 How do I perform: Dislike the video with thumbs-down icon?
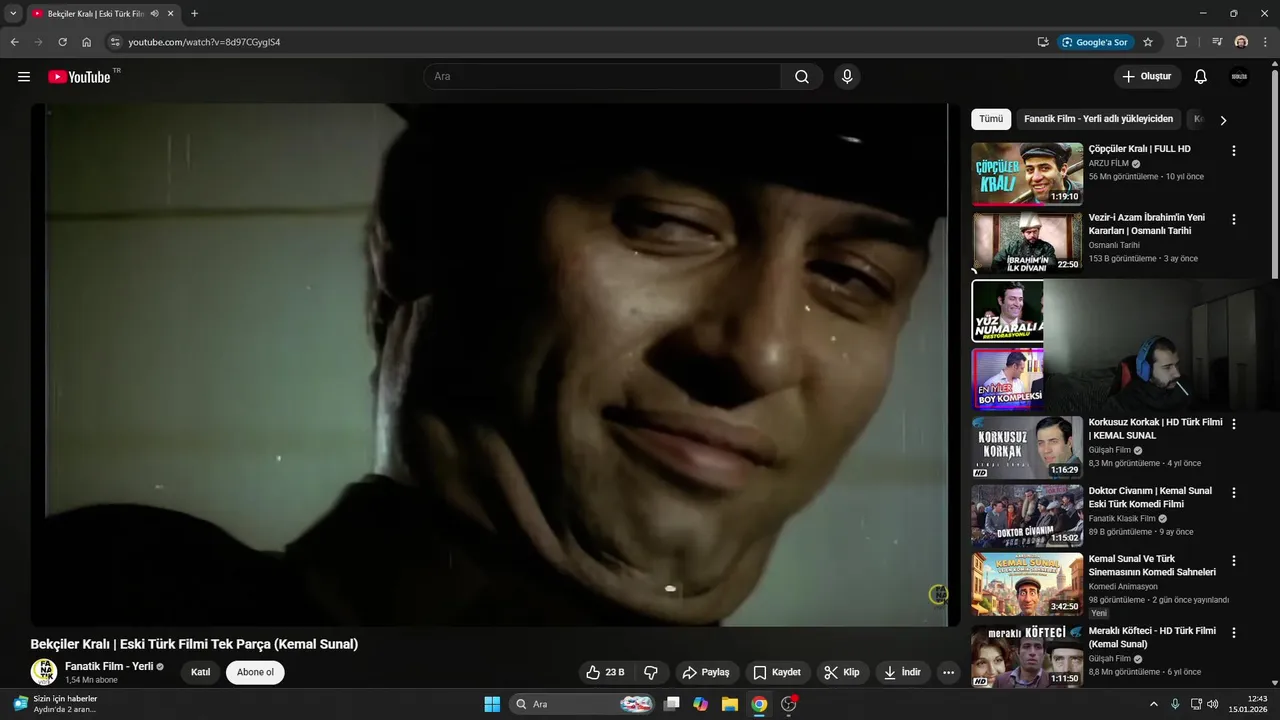[x=651, y=672]
